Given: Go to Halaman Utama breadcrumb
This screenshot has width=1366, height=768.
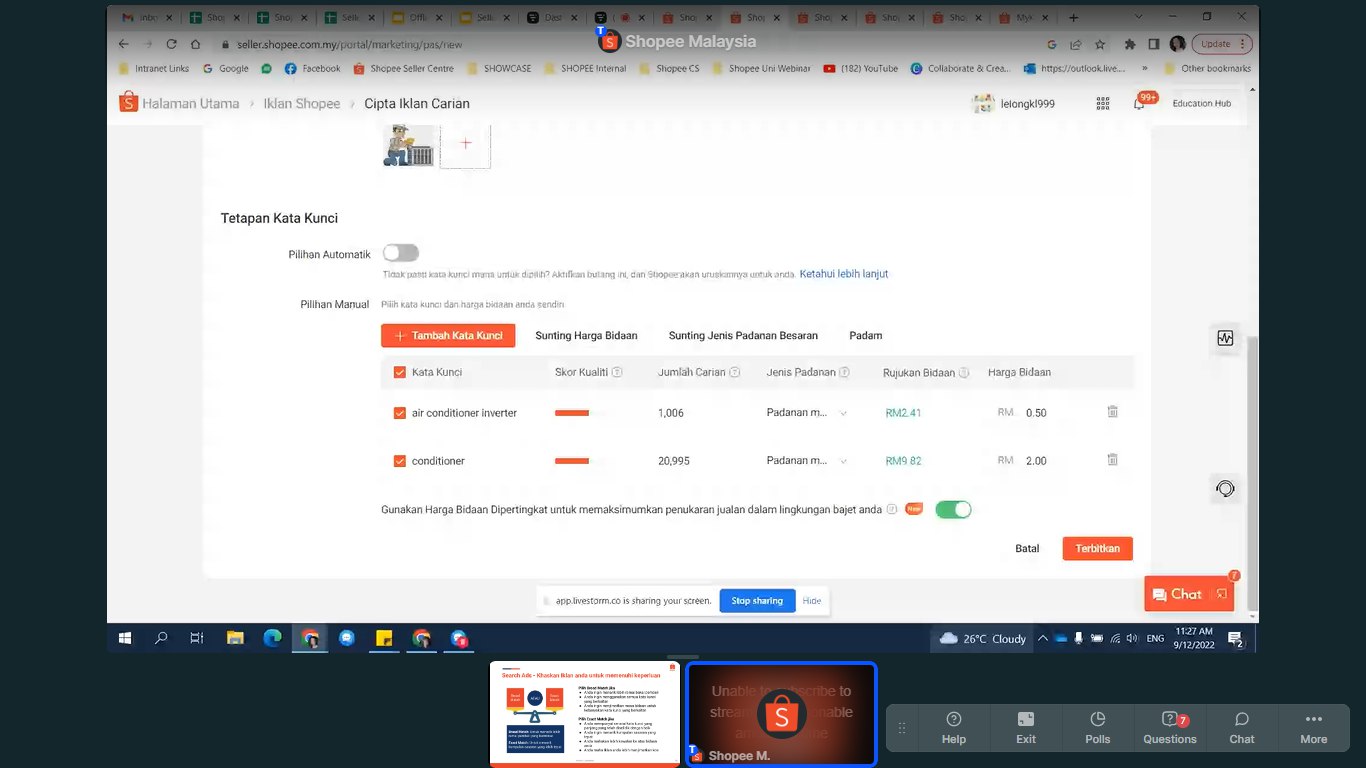Looking at the screenshot, I should 190,103.
